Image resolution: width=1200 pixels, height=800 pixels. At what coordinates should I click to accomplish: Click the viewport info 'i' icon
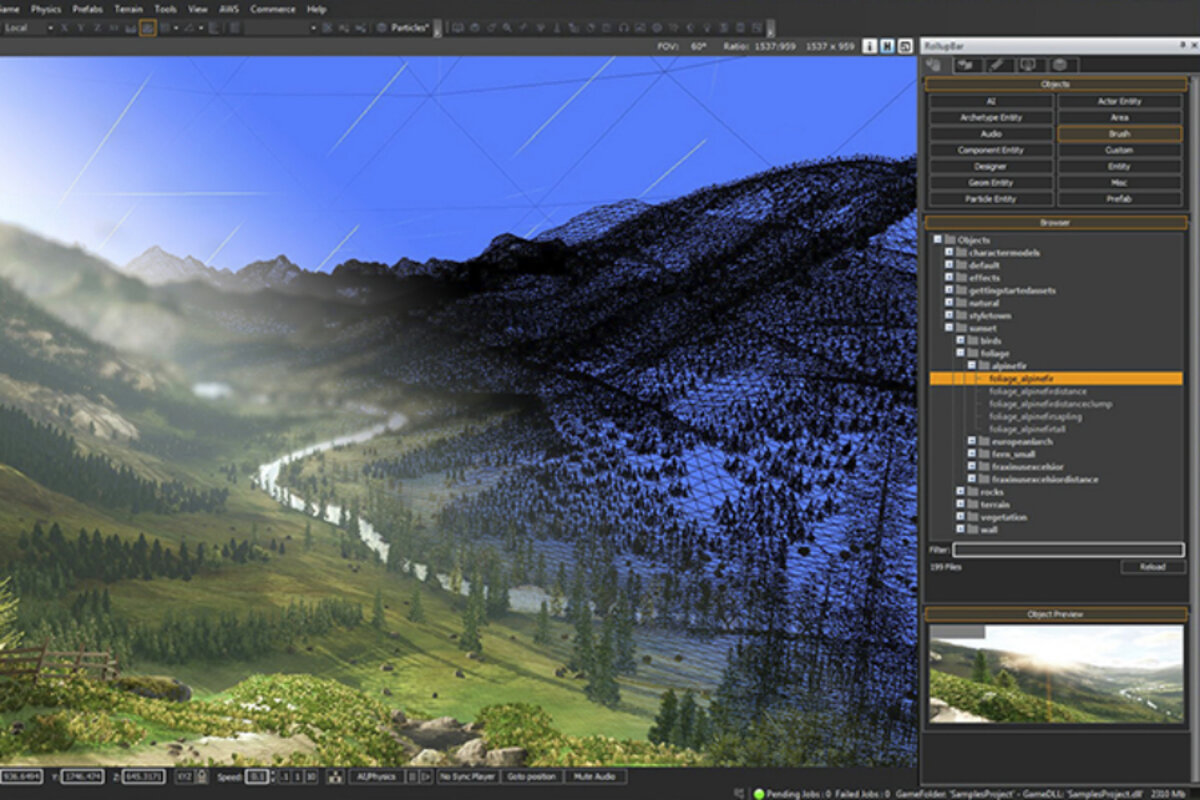tap(869, 46)
